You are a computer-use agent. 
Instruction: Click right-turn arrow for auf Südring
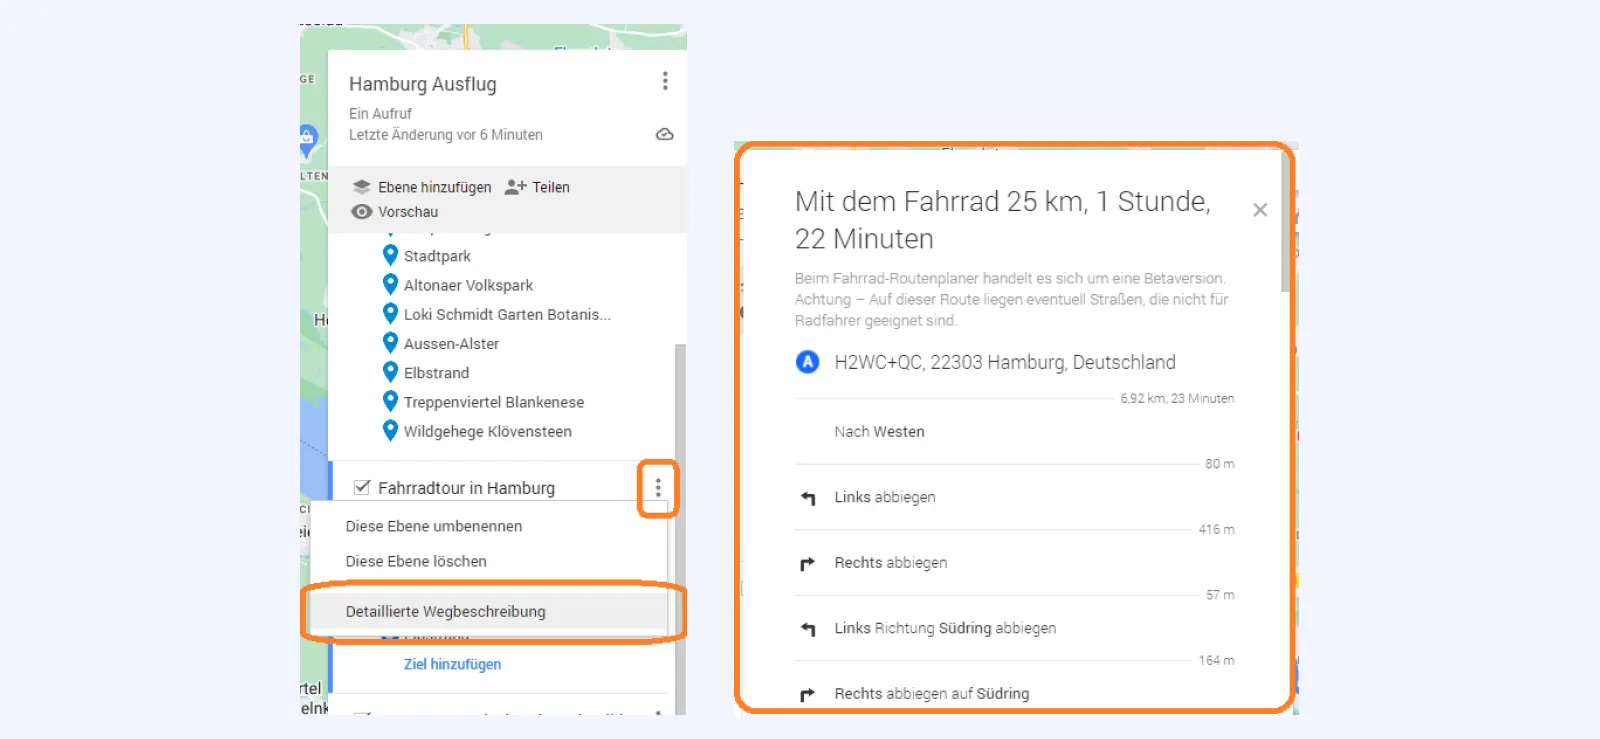click(x=808, y=694)
